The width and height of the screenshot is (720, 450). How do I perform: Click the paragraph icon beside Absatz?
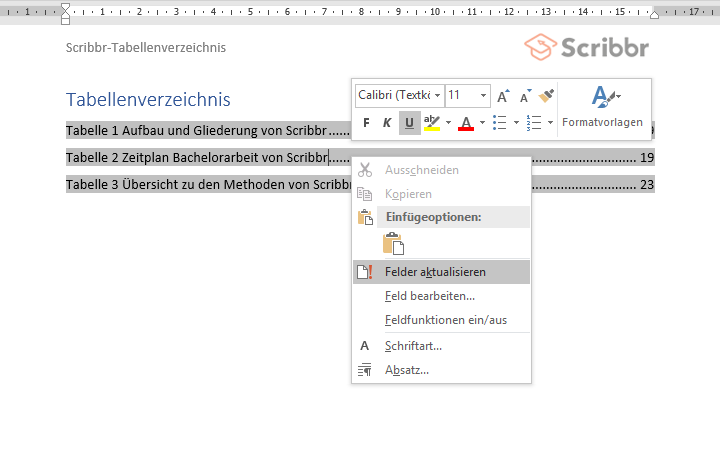[x=365, y=370]
